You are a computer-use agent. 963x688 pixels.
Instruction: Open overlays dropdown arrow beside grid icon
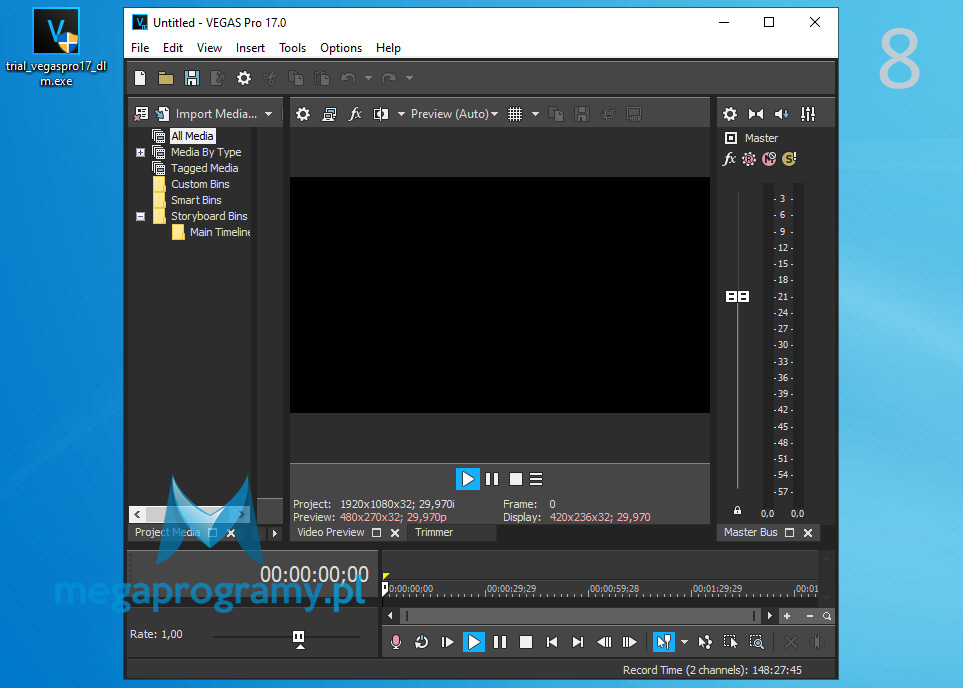tap(535, 114)
